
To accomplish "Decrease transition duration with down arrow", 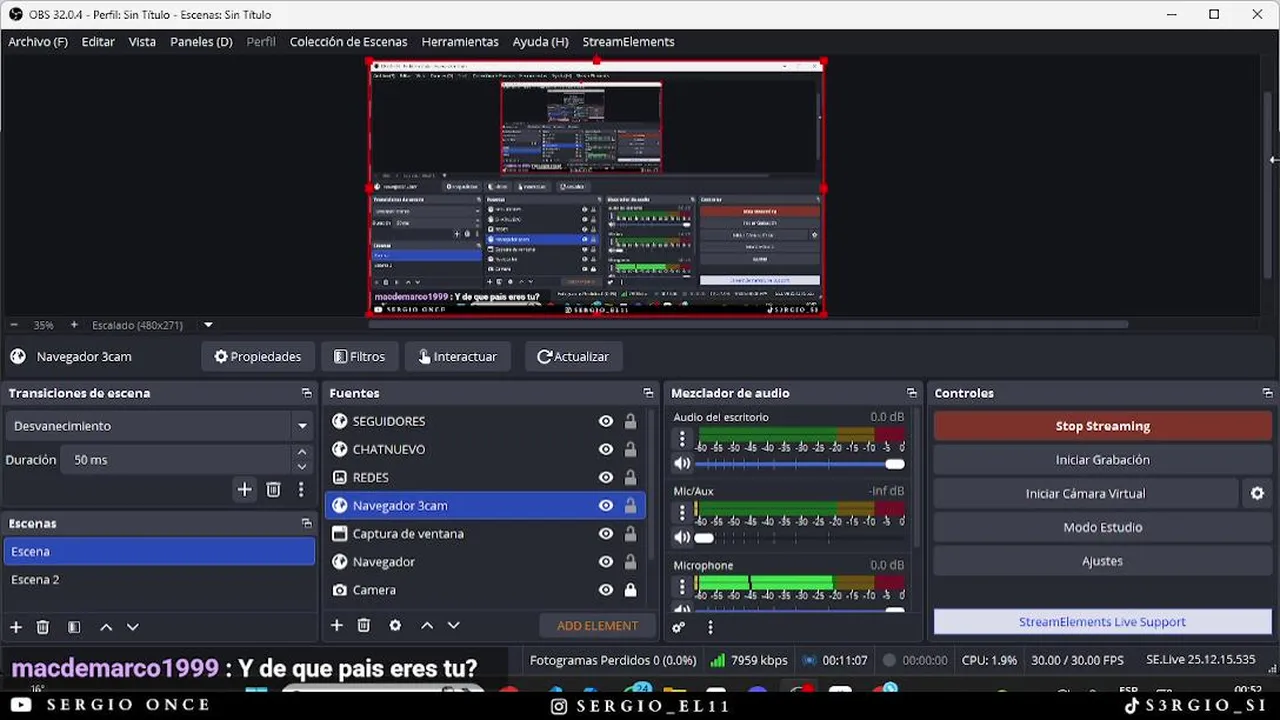I will click(302, 467).
